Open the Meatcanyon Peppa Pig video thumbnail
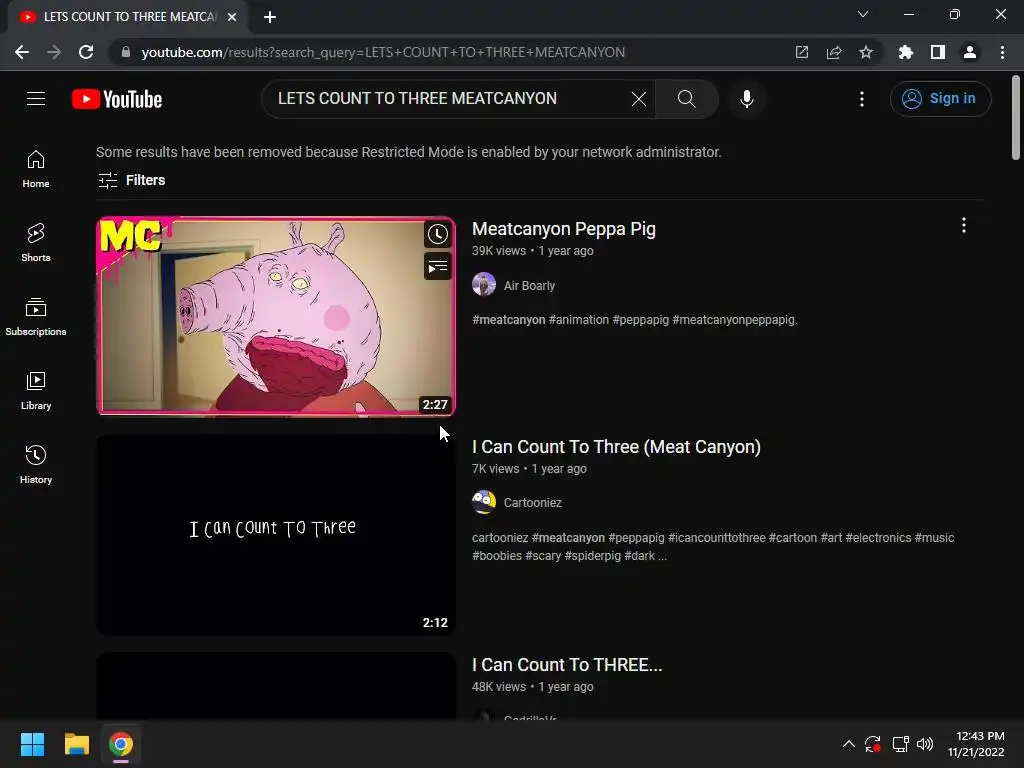The width and height of the screenshot is (1024, 768). click(x=276, y=317)
